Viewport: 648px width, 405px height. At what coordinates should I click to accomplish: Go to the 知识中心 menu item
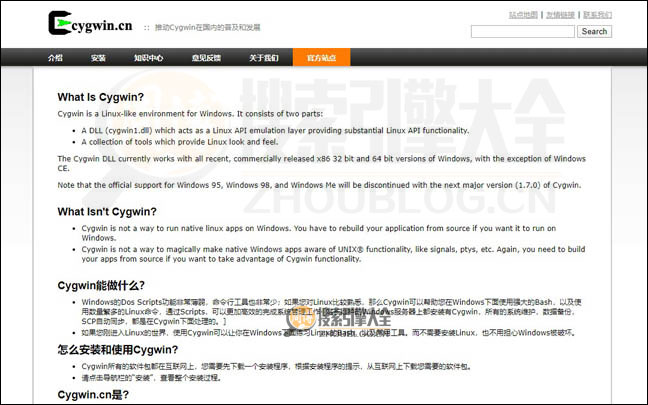tap(148, 58)
